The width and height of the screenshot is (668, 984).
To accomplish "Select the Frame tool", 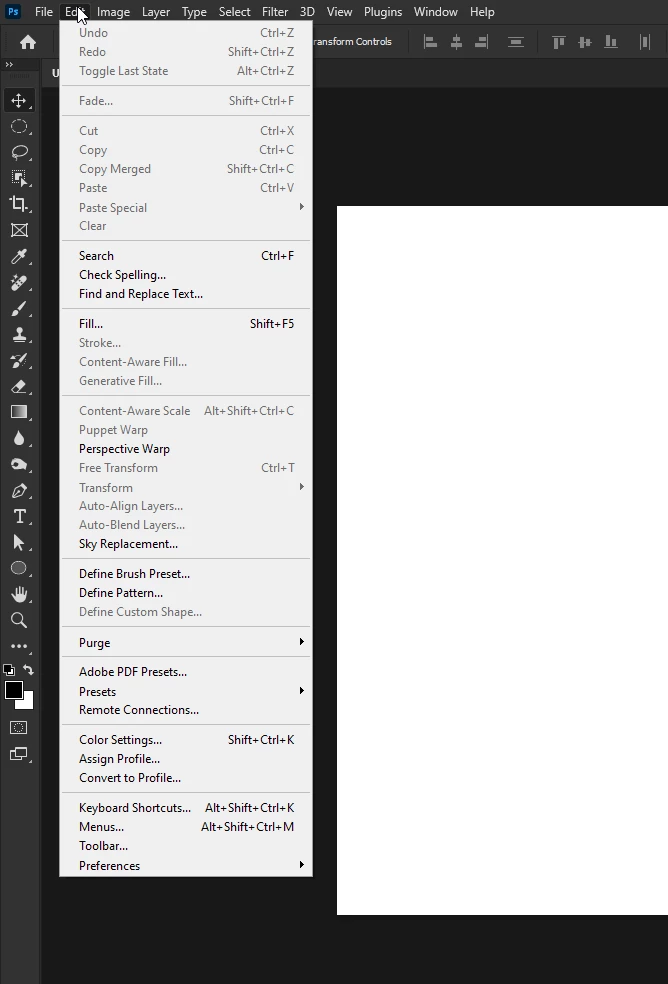I will pyautogui.click(x=19, y=230).
